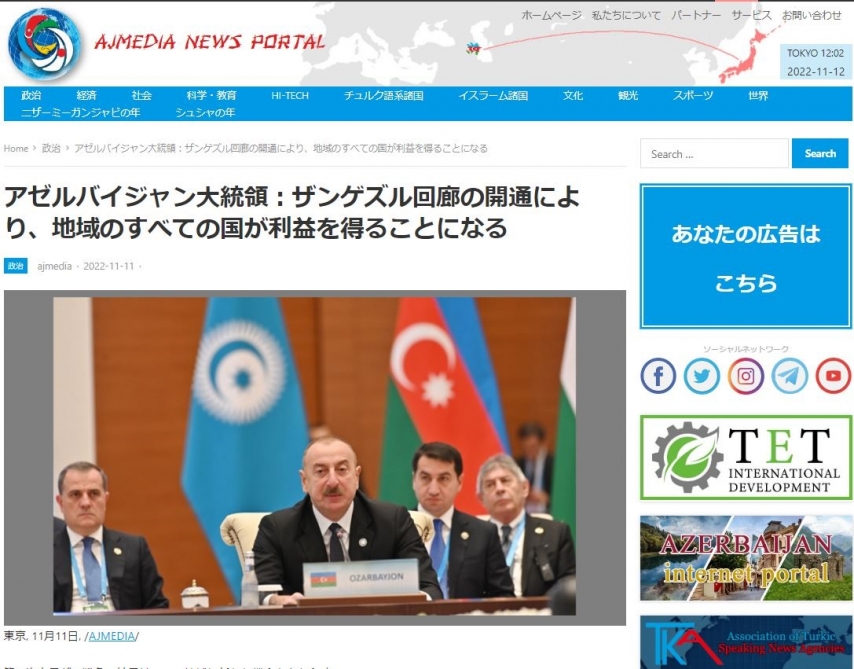This screenshot has height=669, width=854.
Task: Open the Telegram social icon
Action: (790, 376)
